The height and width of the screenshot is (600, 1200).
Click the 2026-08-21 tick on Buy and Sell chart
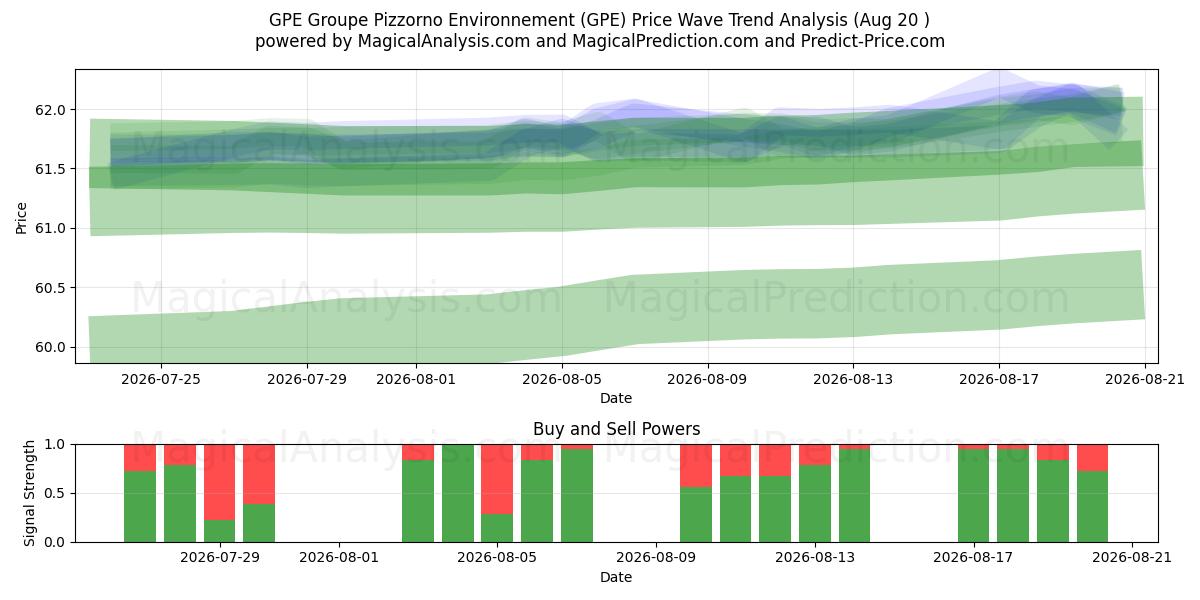pos(1132,558)
